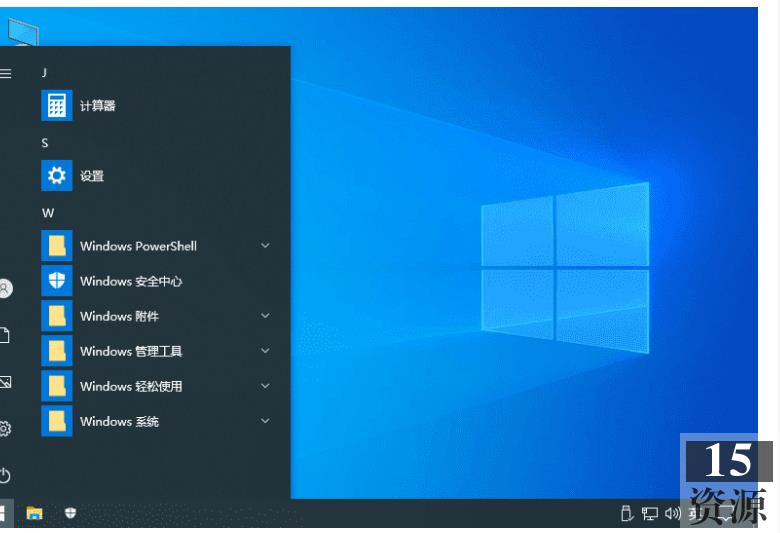Select the Windows PowerShell label
This screenshot has width=780, height=533.
click(138, 246)
